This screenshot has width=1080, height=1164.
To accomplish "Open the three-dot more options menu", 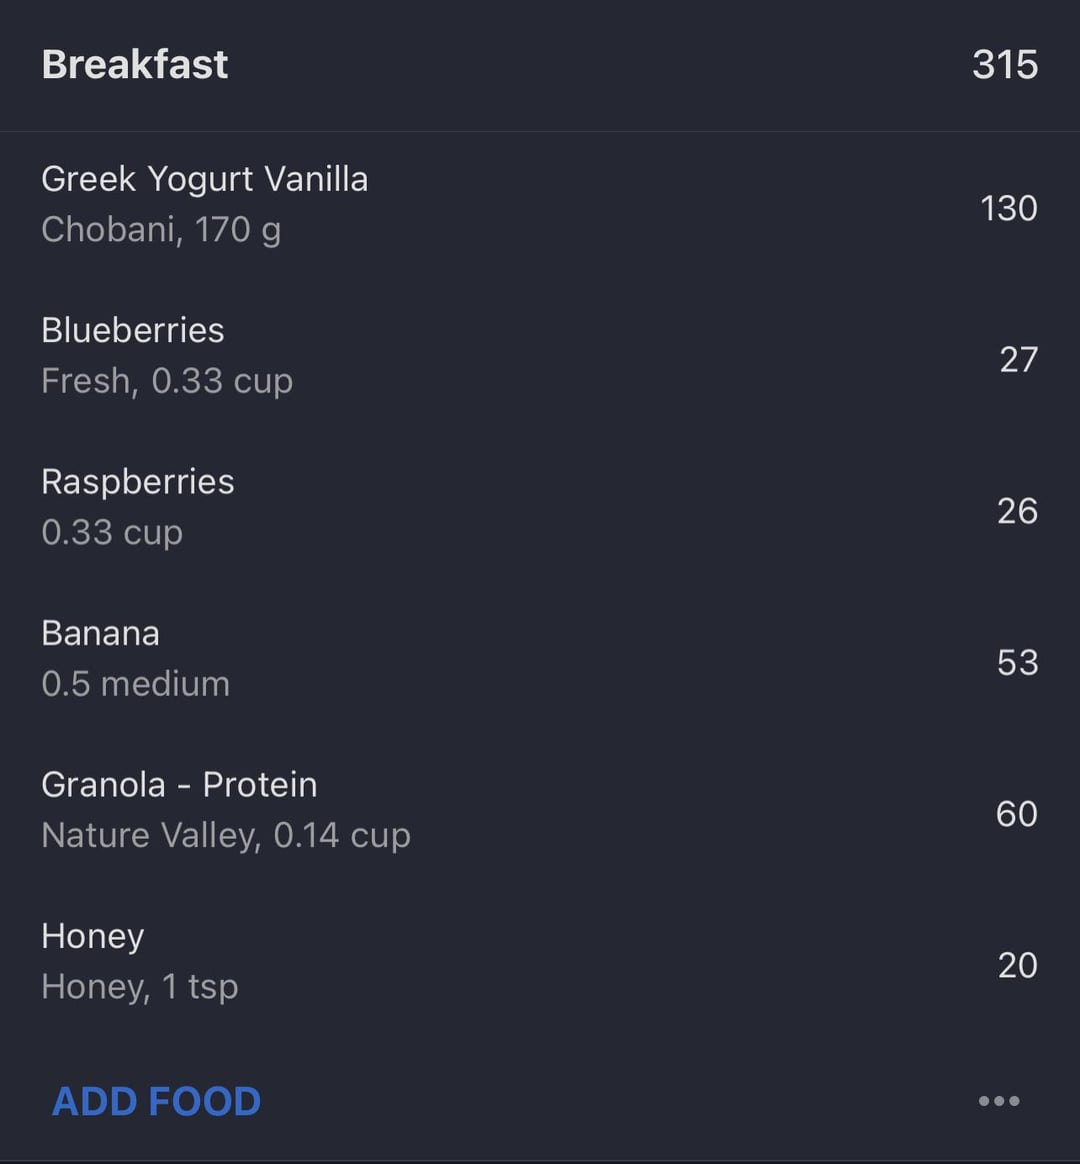I will coord(998,1101).
